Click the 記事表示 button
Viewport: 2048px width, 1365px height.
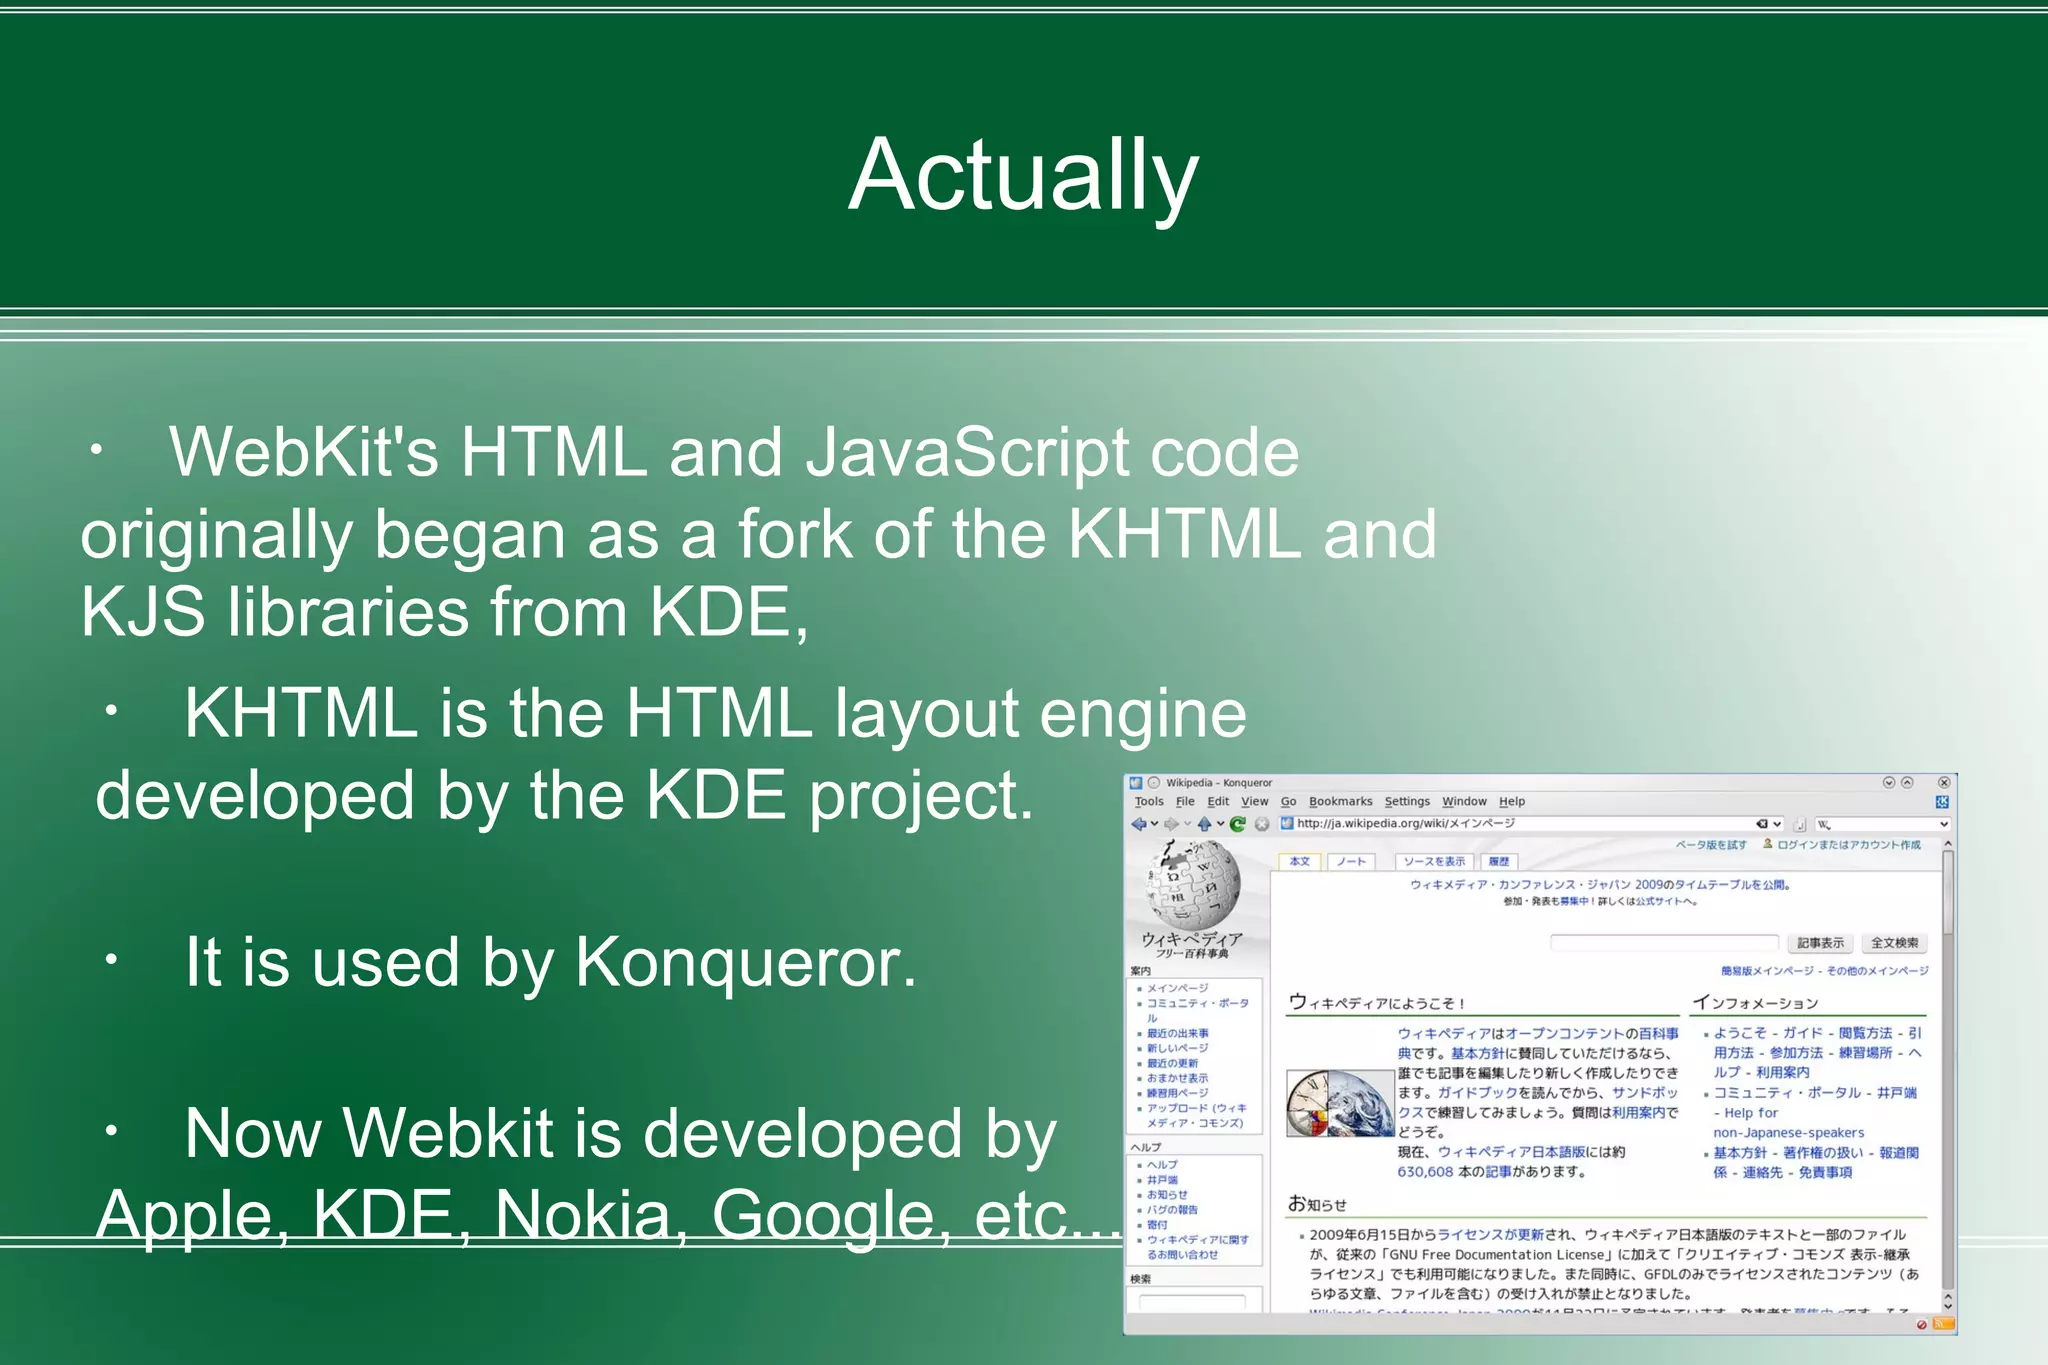1820,943
